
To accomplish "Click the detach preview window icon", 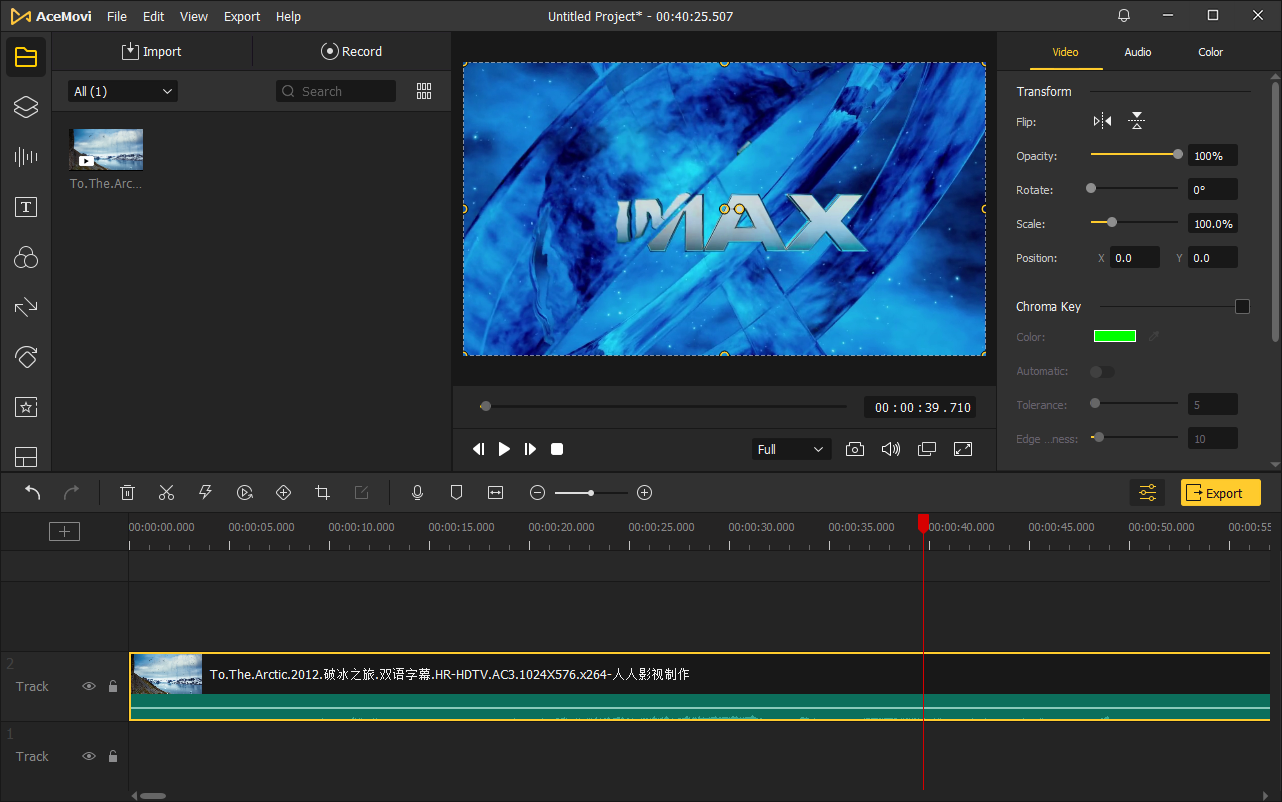I will point(927,449).
